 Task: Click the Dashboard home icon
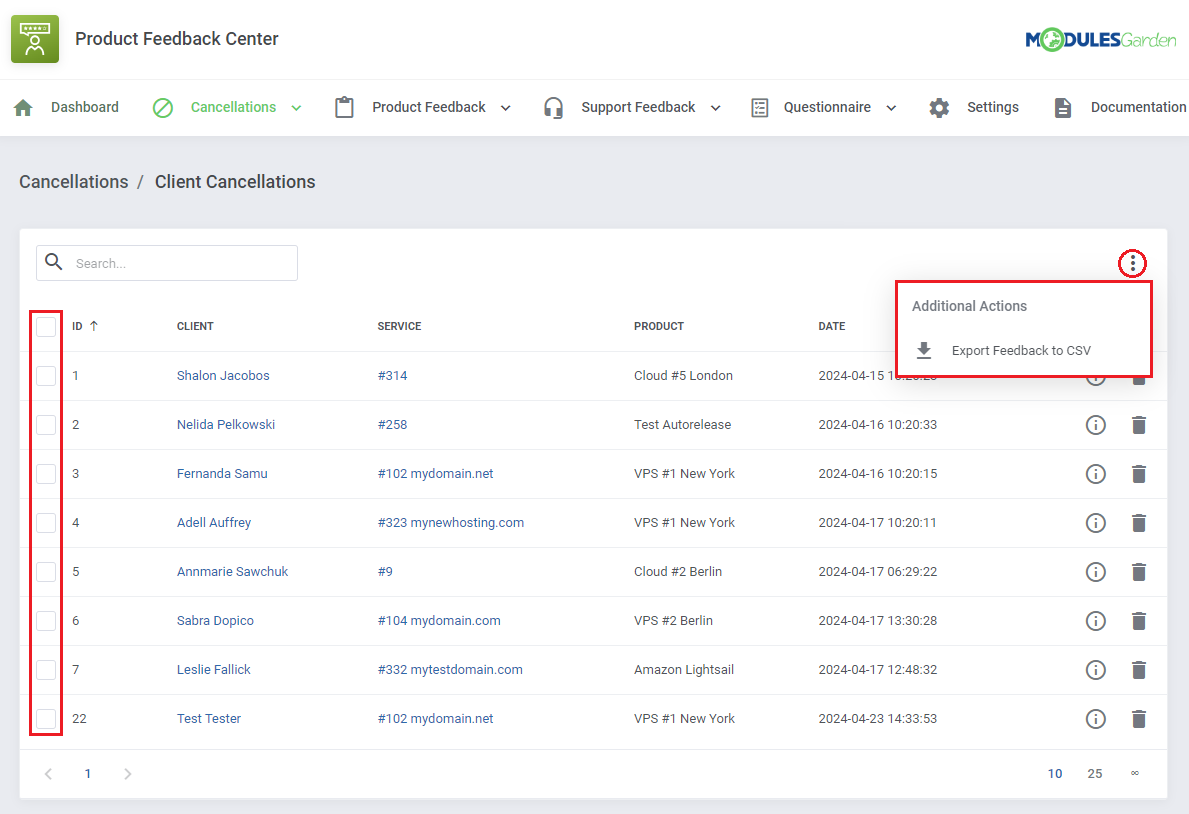(24, 108)
